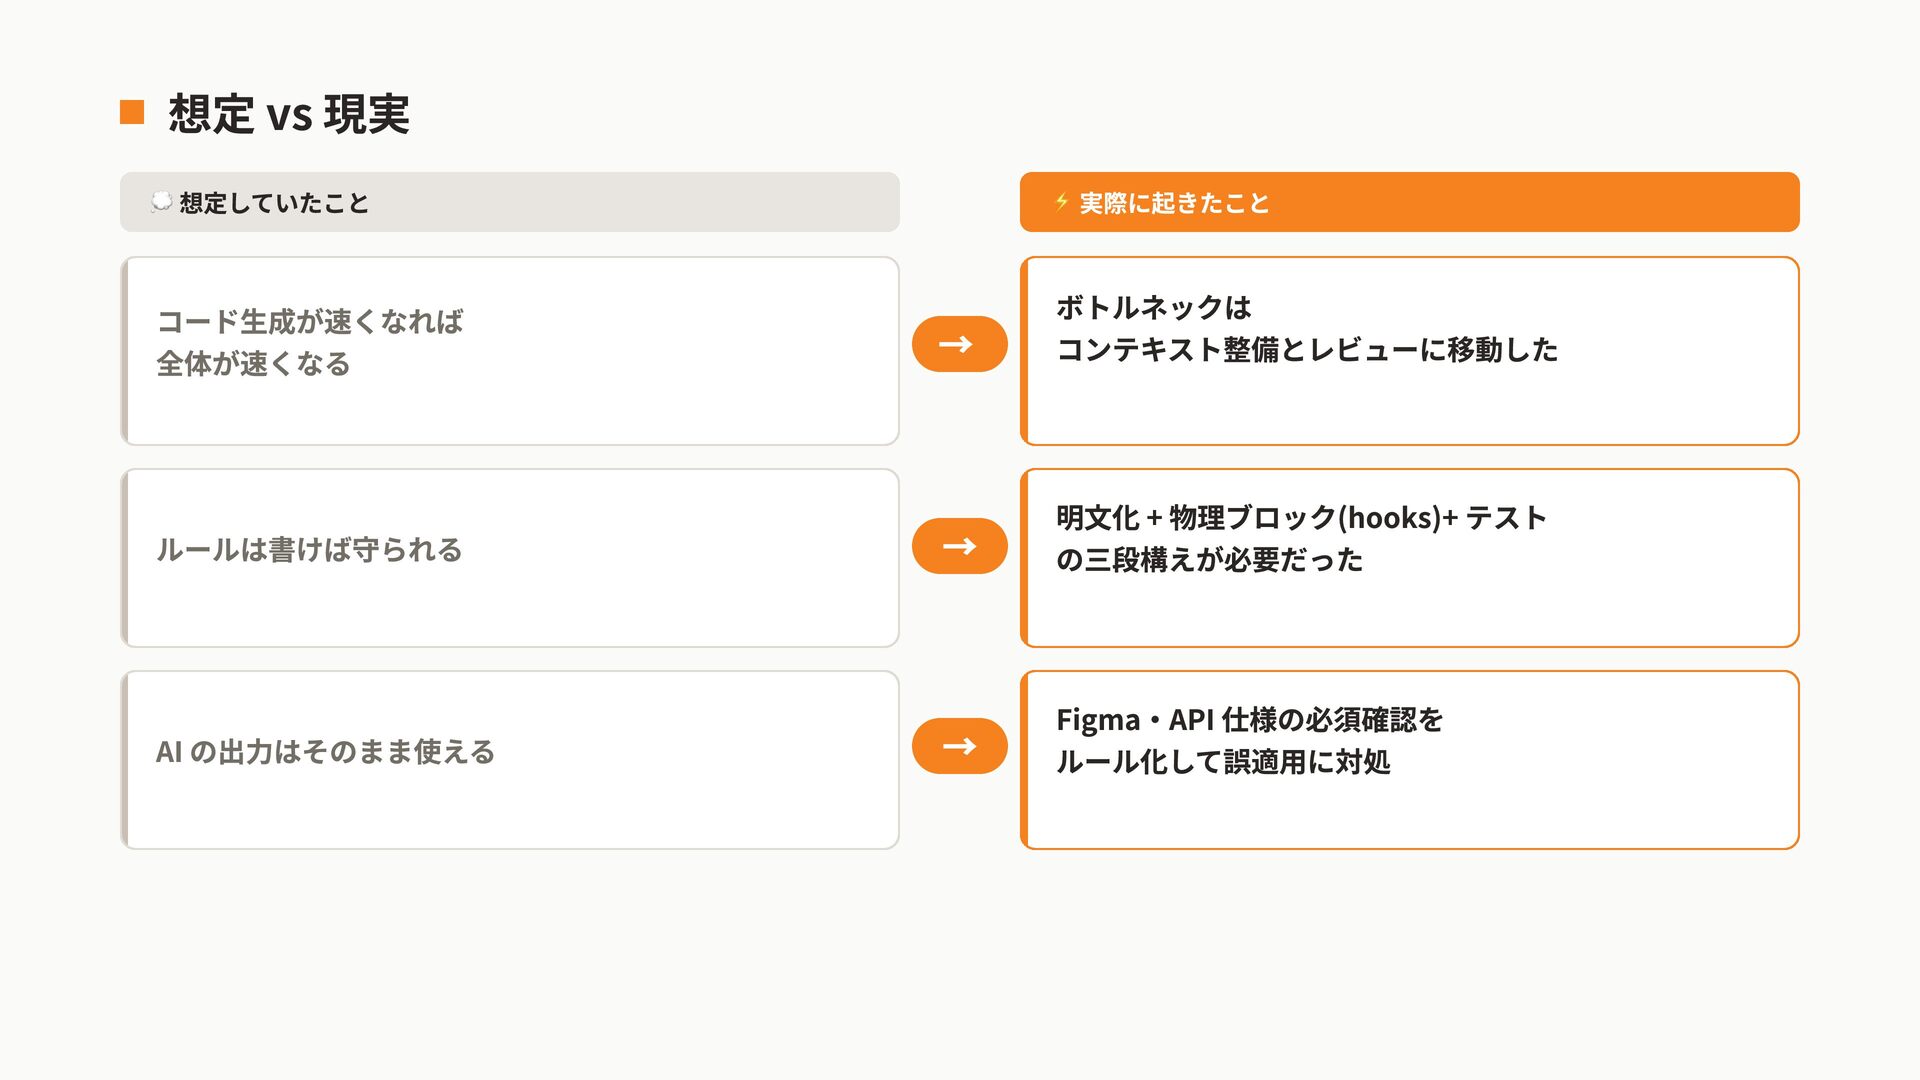Click the 明文化 + 物理ブロック(hooks) card
Screen dimensions: 1920x1080
point(1410,558)
